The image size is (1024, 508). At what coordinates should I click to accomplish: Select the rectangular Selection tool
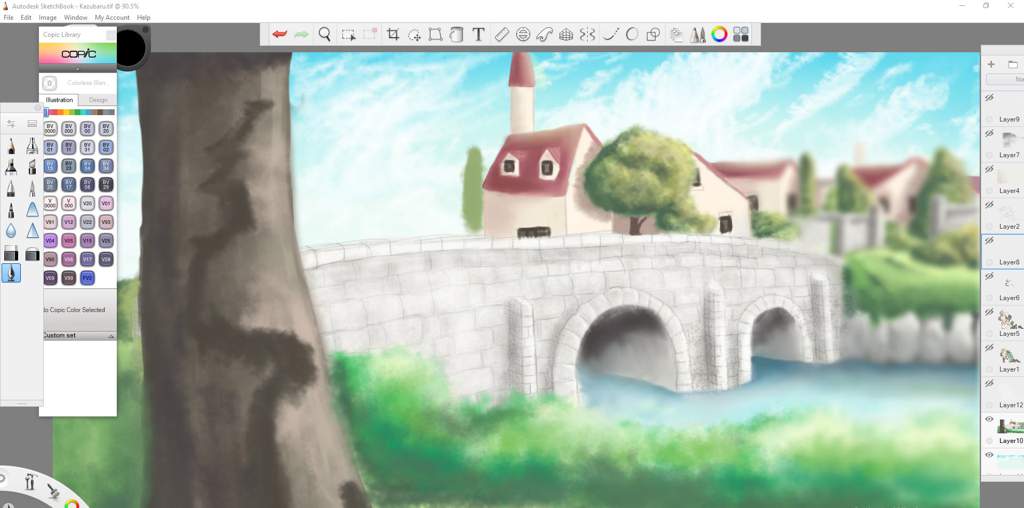click(348, 34)
